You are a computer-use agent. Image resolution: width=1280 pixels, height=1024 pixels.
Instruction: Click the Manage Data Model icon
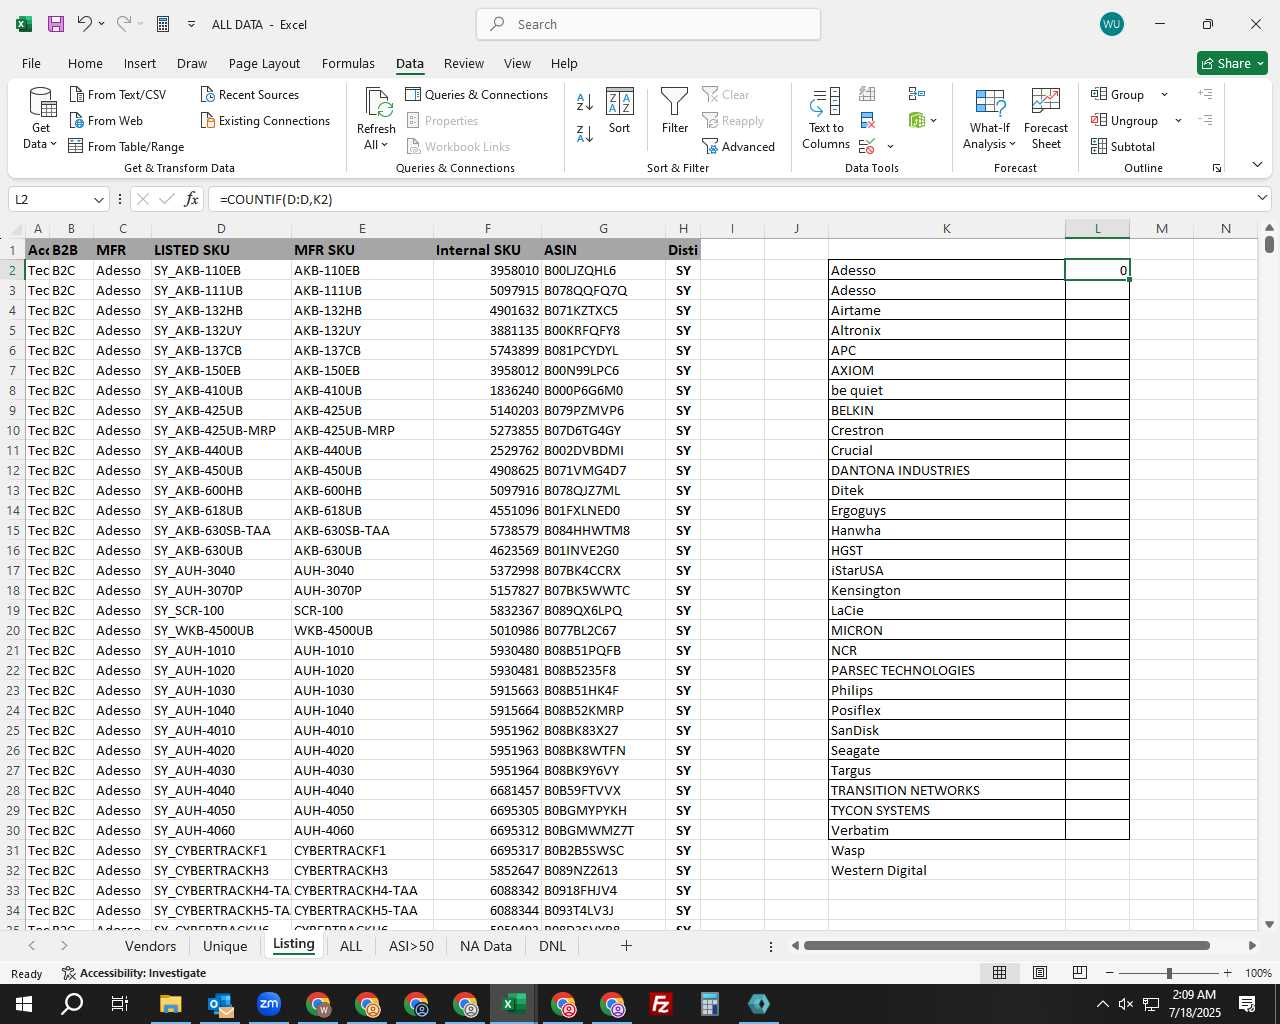(917, 120)
